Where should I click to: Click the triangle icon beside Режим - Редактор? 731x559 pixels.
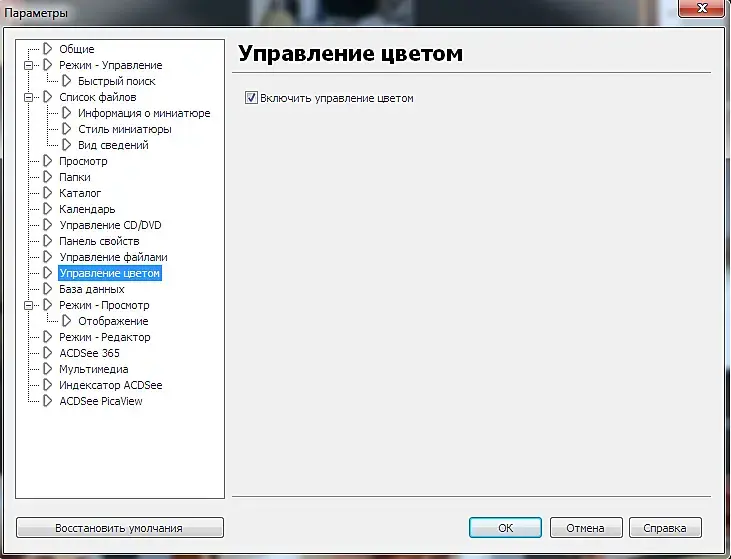coord(48,337)
